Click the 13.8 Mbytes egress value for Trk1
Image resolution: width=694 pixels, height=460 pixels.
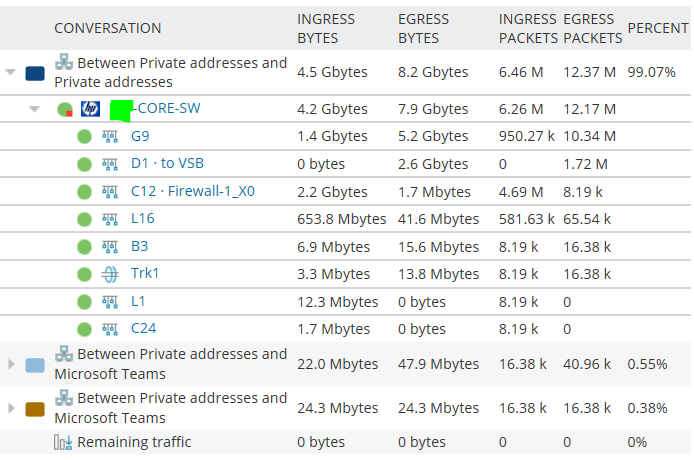point(438,274)
